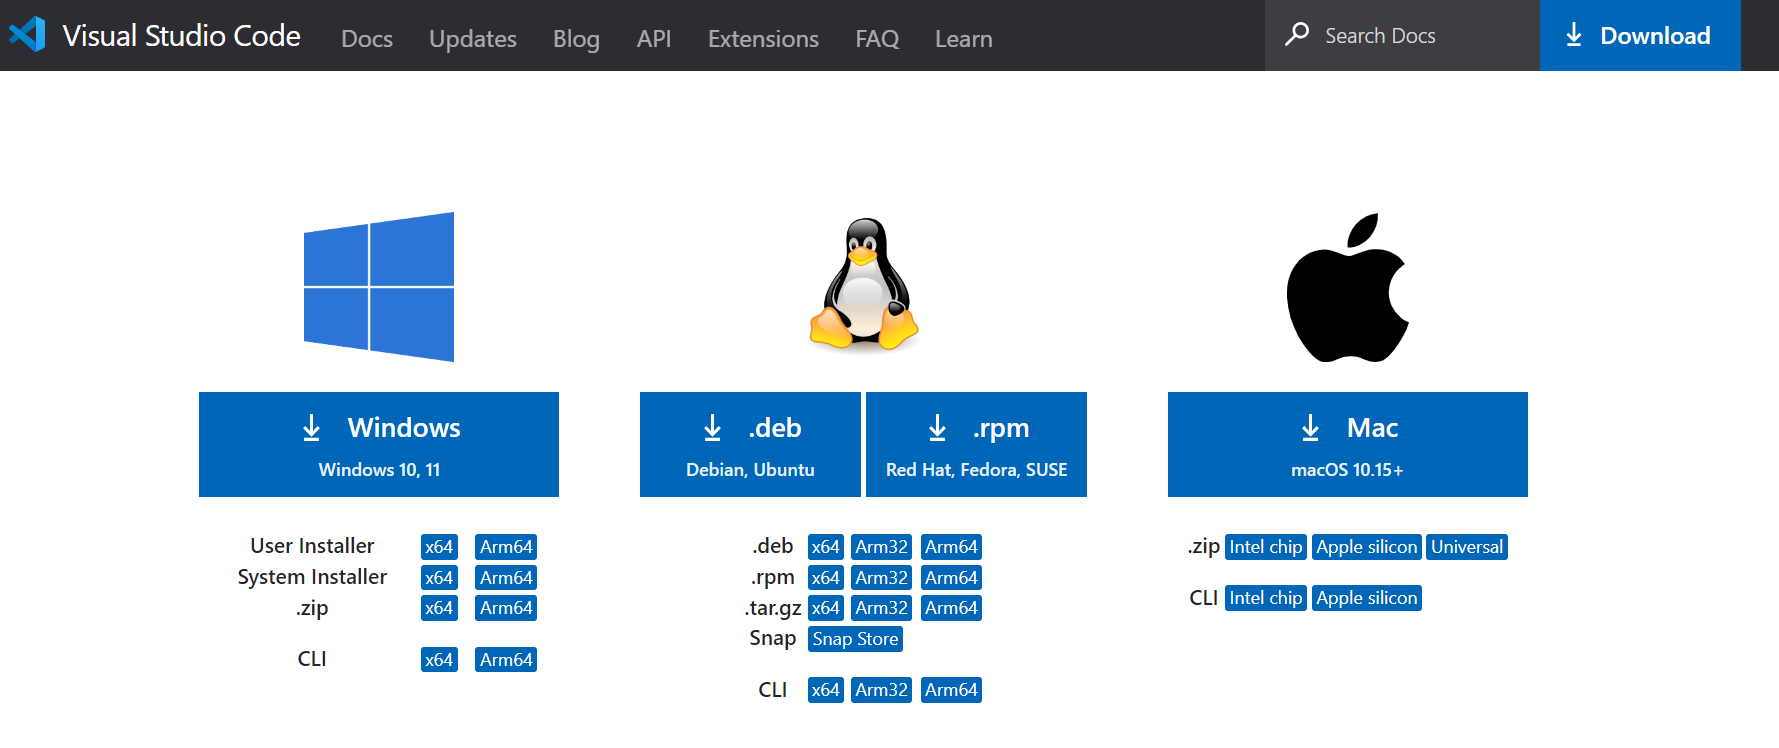
Task: Click the Download button in the header
Action: tap(1640, 35)
